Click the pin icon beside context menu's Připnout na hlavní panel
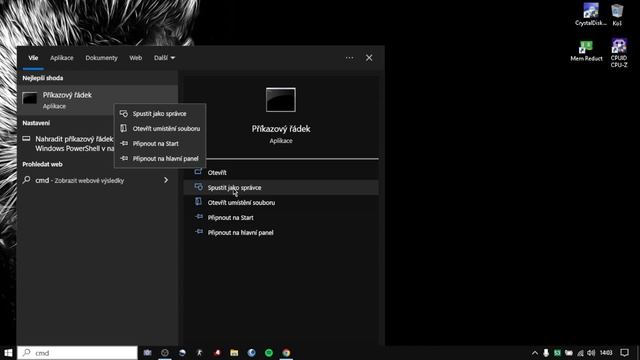640x360 pixels. tap(124, 158)
